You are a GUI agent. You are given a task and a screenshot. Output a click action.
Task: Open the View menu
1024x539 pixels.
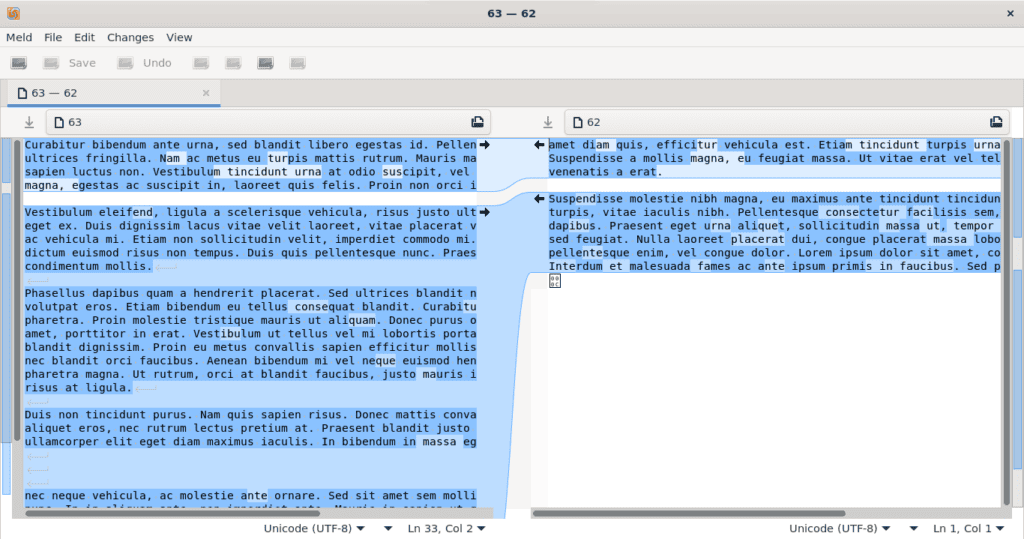coord(179,37)
